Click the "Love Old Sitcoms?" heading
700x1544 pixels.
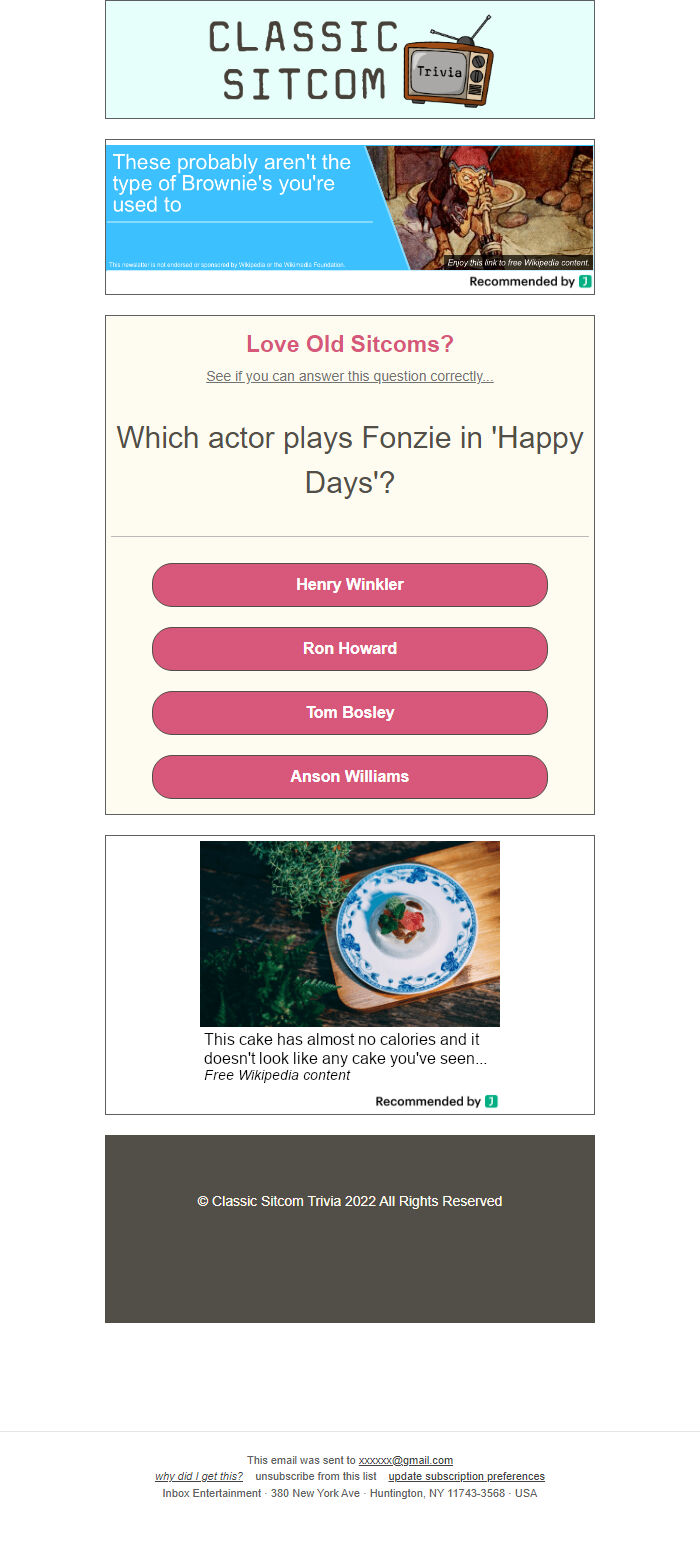(350, 345)
